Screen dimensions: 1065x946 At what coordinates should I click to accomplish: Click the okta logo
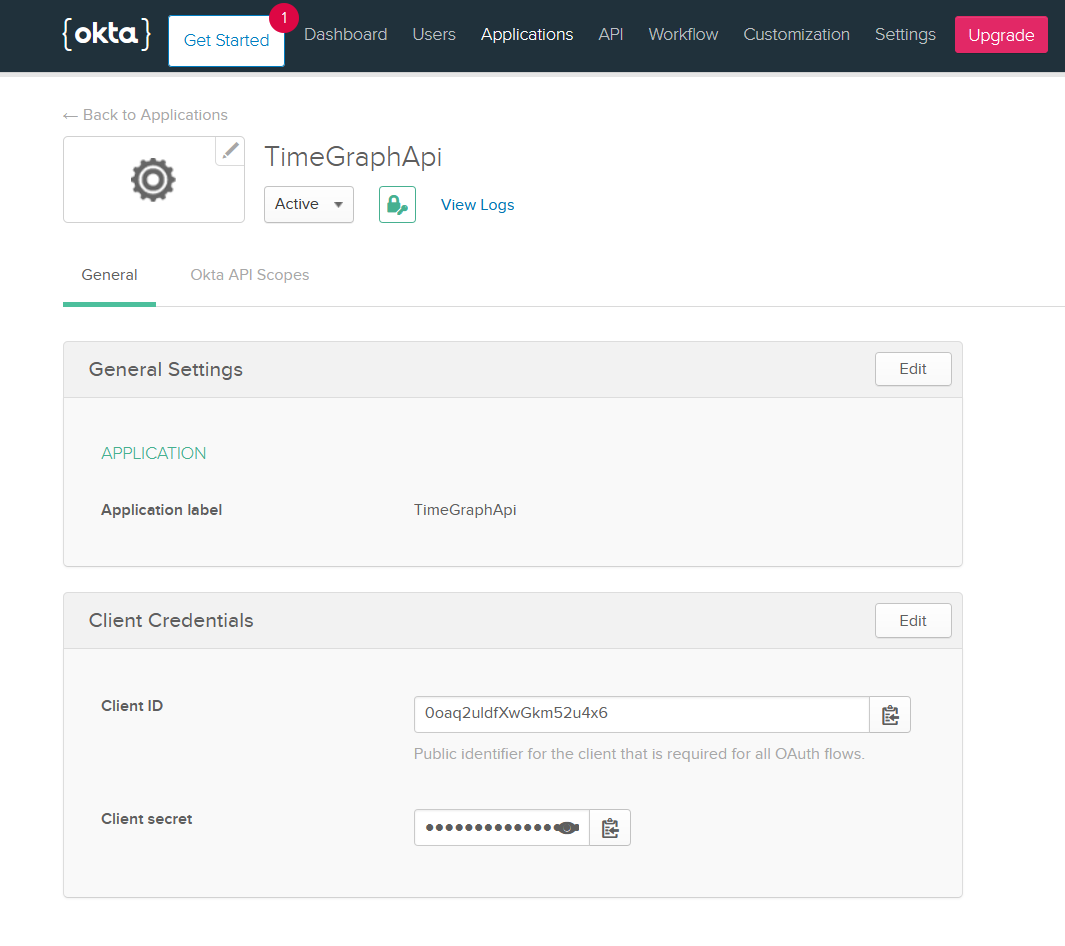pos(106,34)
